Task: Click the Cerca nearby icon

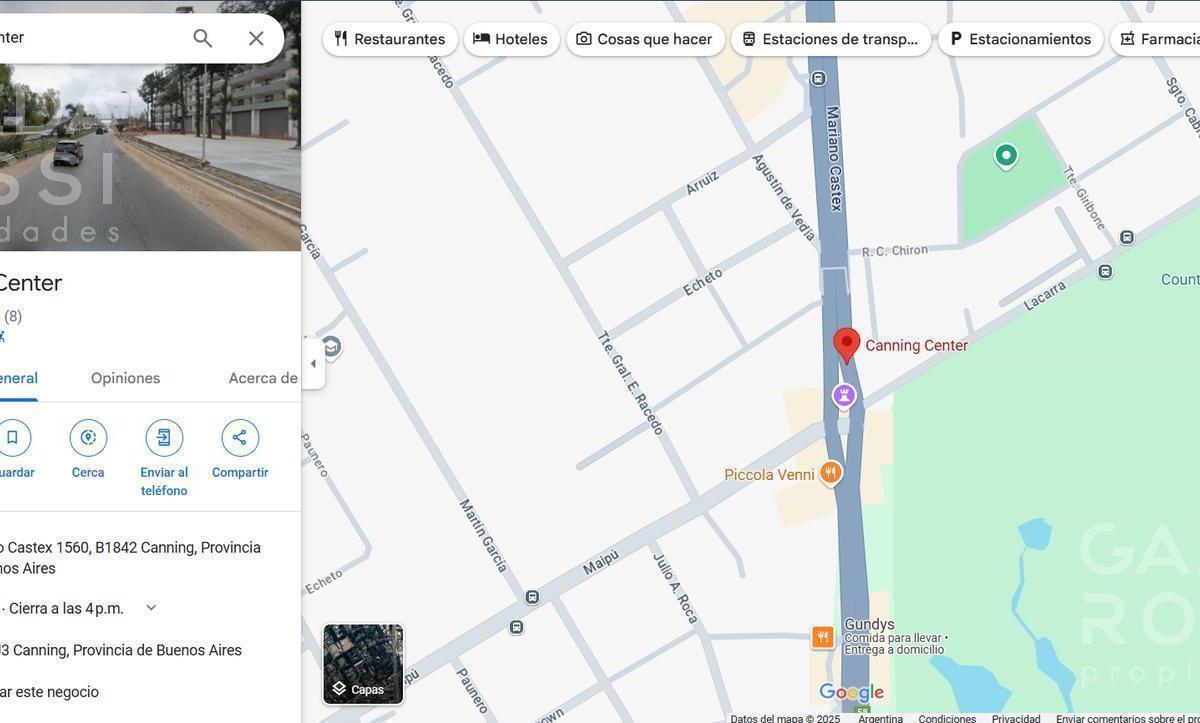Action: click(88, 438)
